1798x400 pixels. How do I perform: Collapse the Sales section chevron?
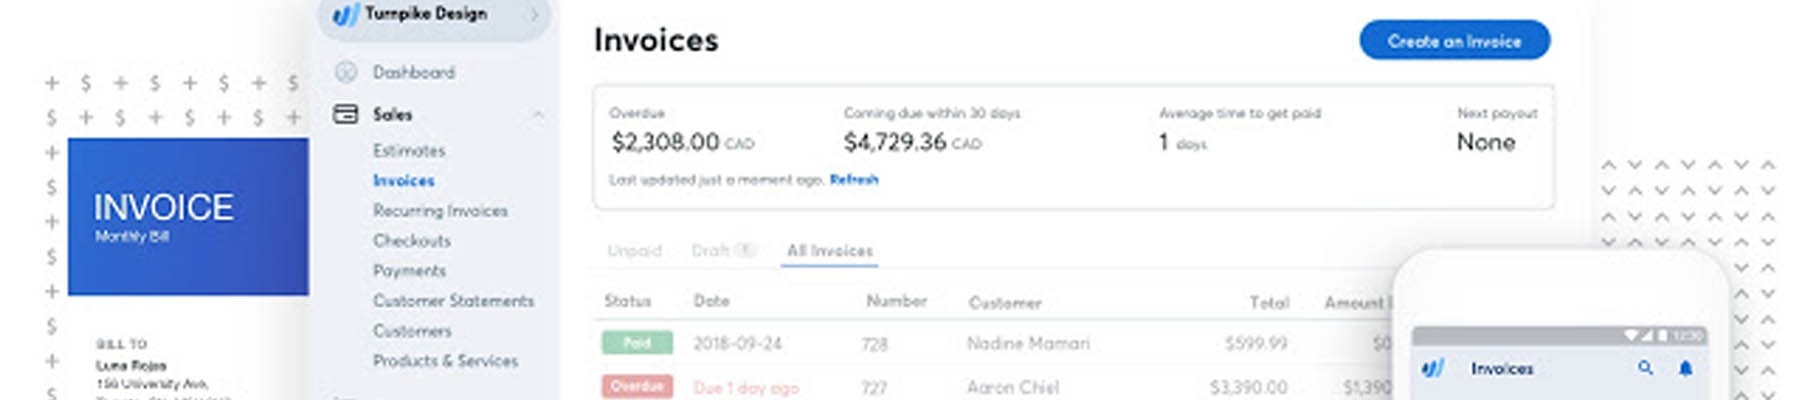538,115
